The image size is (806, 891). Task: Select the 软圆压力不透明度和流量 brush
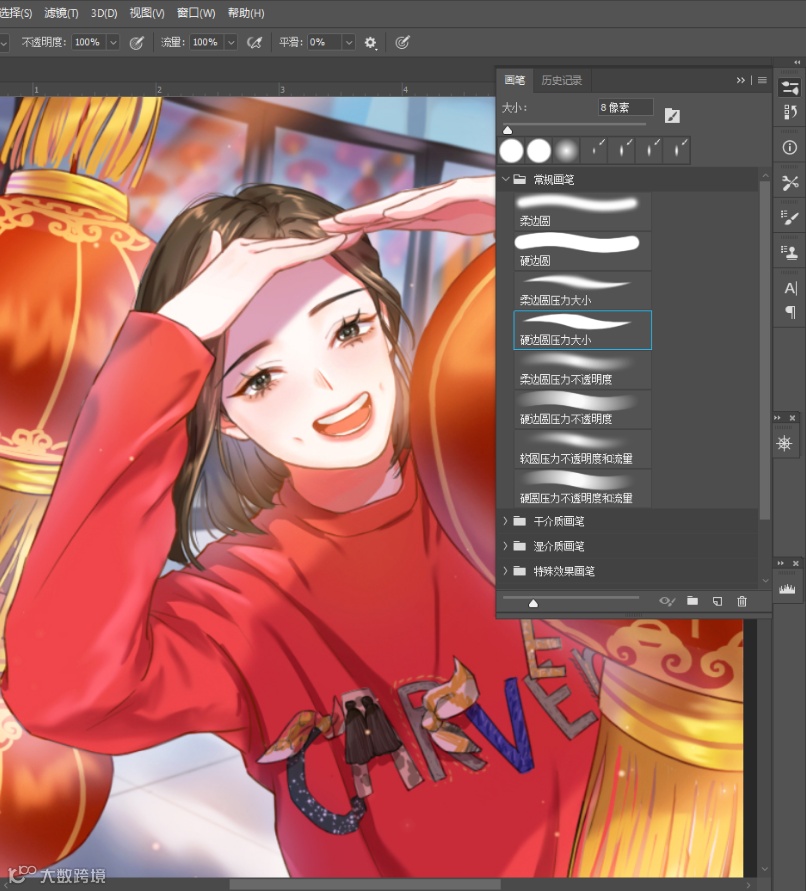click(583, 449)
